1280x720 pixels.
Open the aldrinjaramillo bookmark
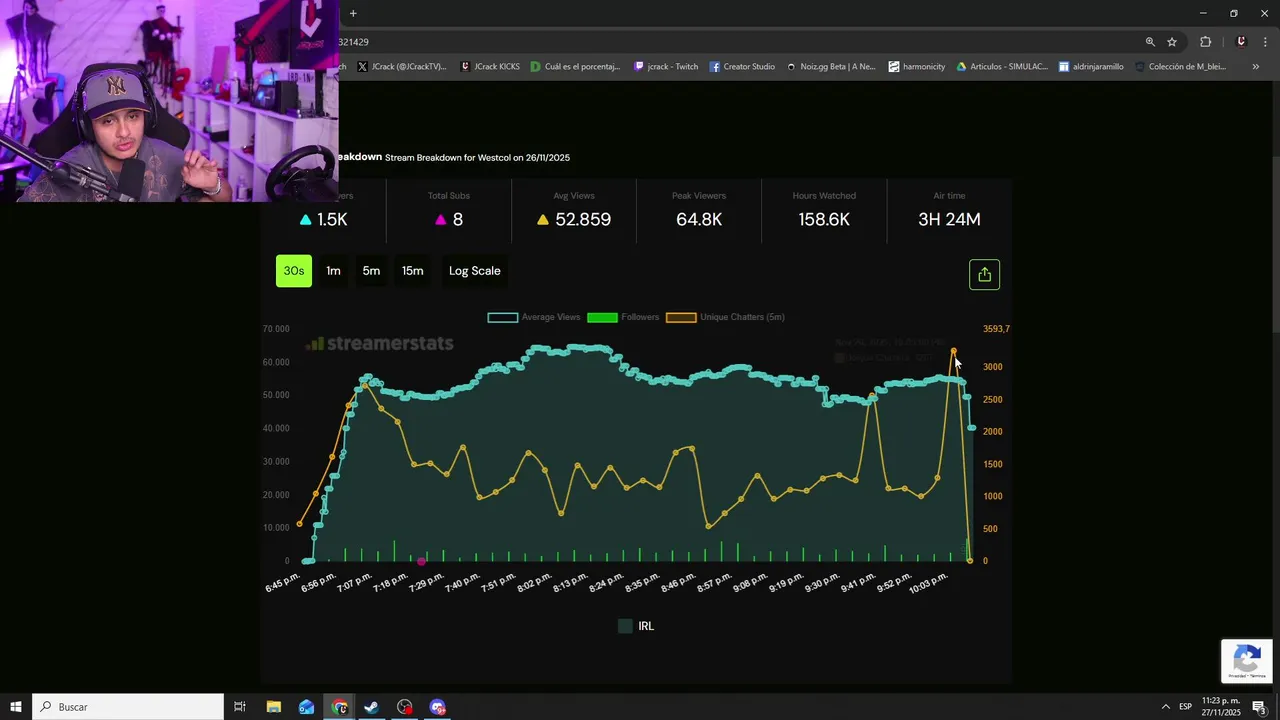click(1091, 67)
